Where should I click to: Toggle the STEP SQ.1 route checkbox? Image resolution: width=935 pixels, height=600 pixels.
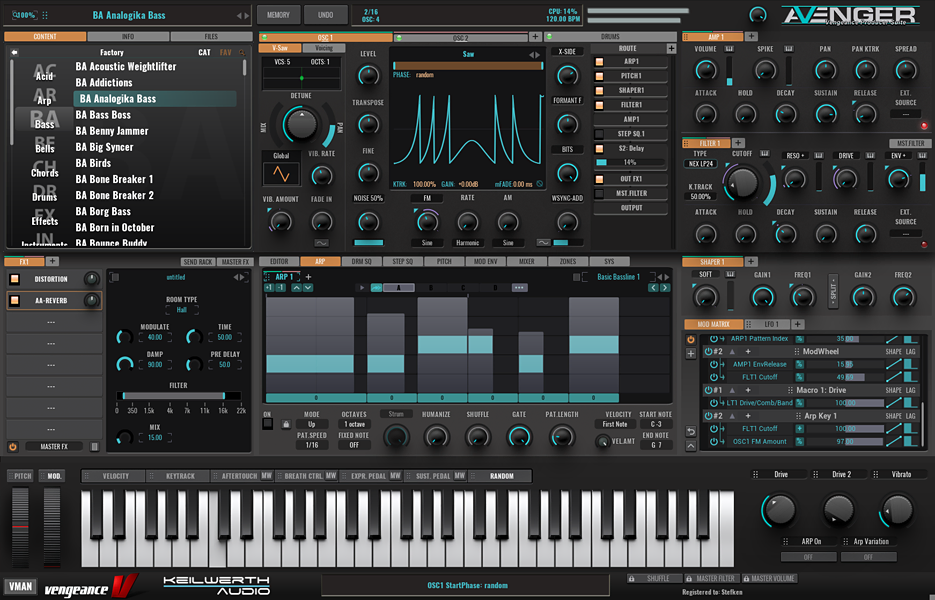click(599, 134)
